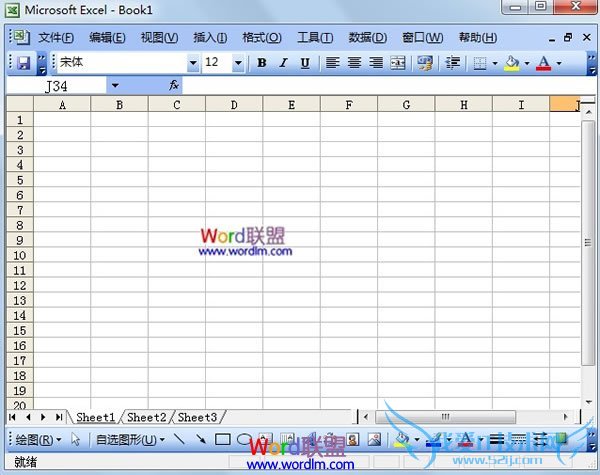Click the horizontal scrollbar right arrow
Image resolution: width=600 pixels, height=475 pixels.
[566, 417]
